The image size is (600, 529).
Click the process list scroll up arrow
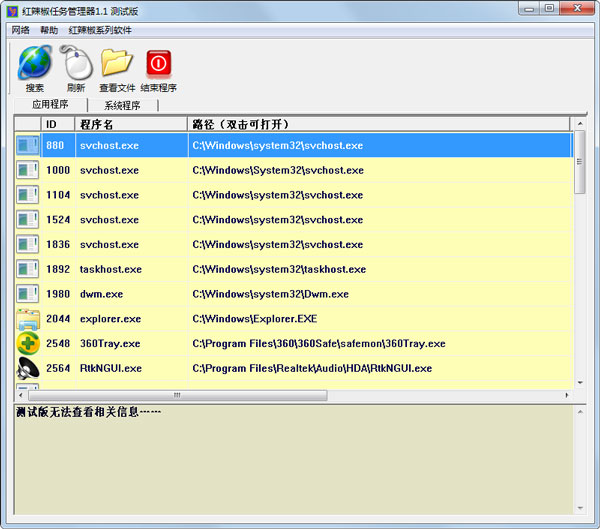(x=580, y=124)
